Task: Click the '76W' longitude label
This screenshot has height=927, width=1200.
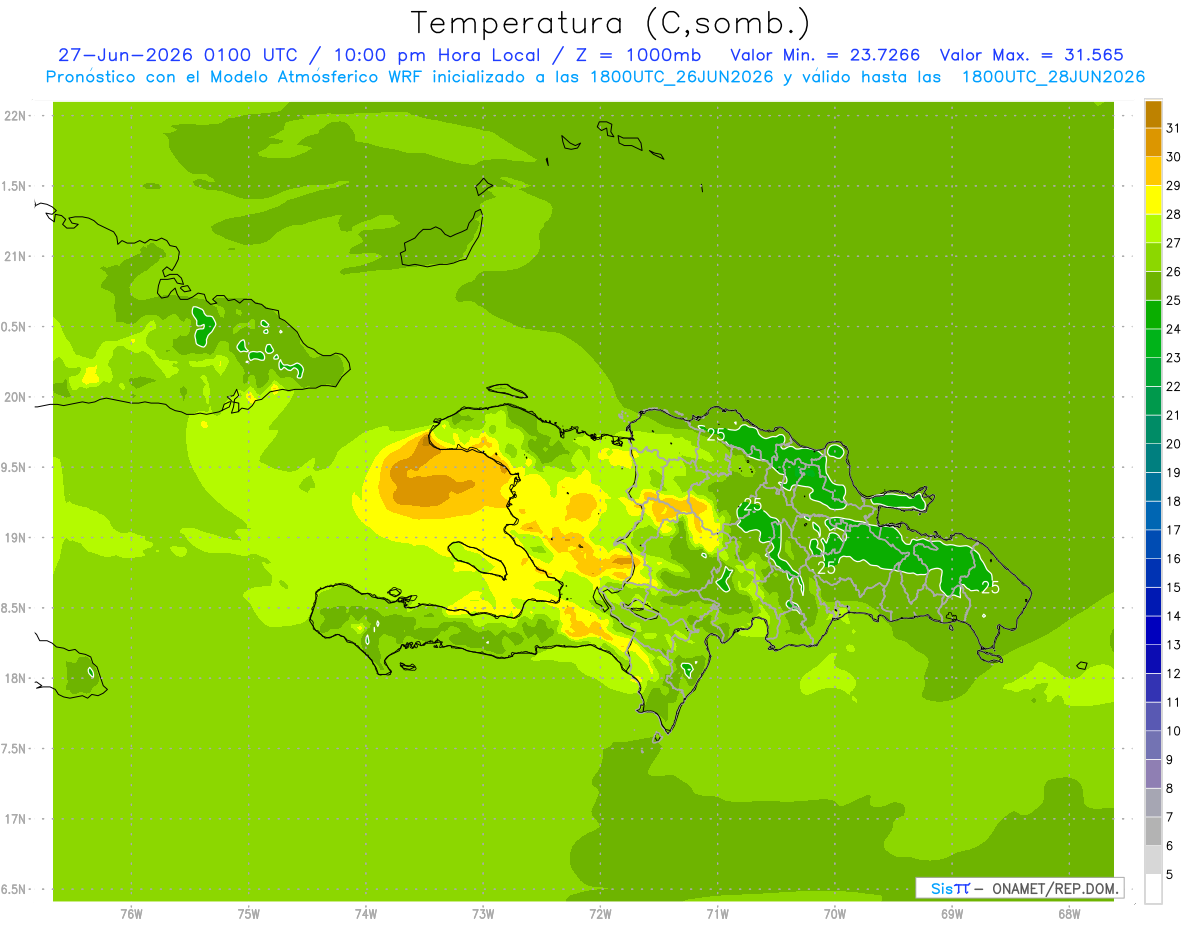Action: tap(131, 913)
